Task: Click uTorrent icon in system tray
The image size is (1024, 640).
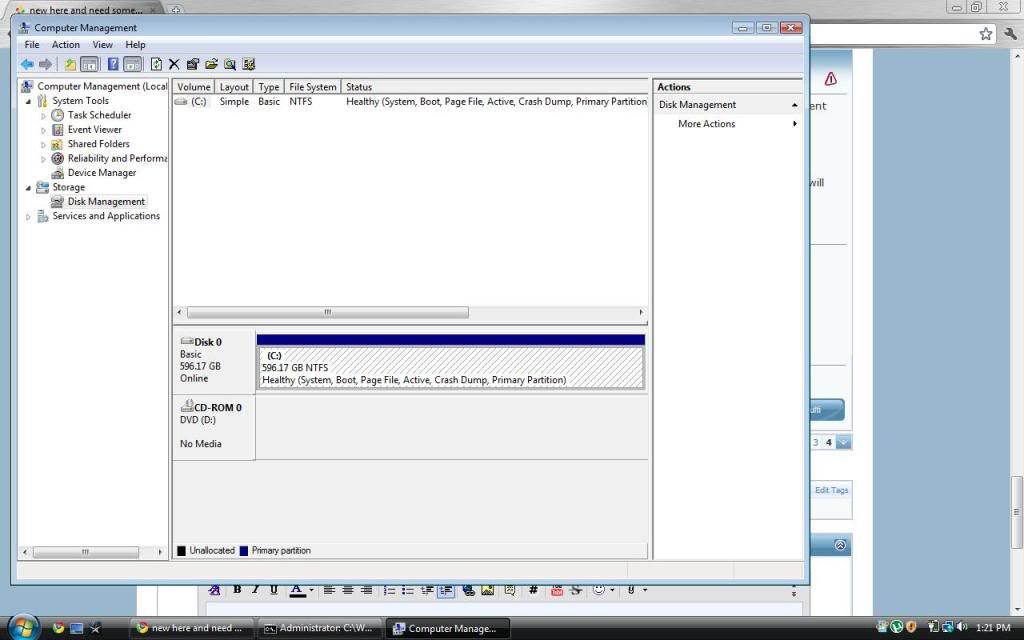Action: click(x=897, y=627)
